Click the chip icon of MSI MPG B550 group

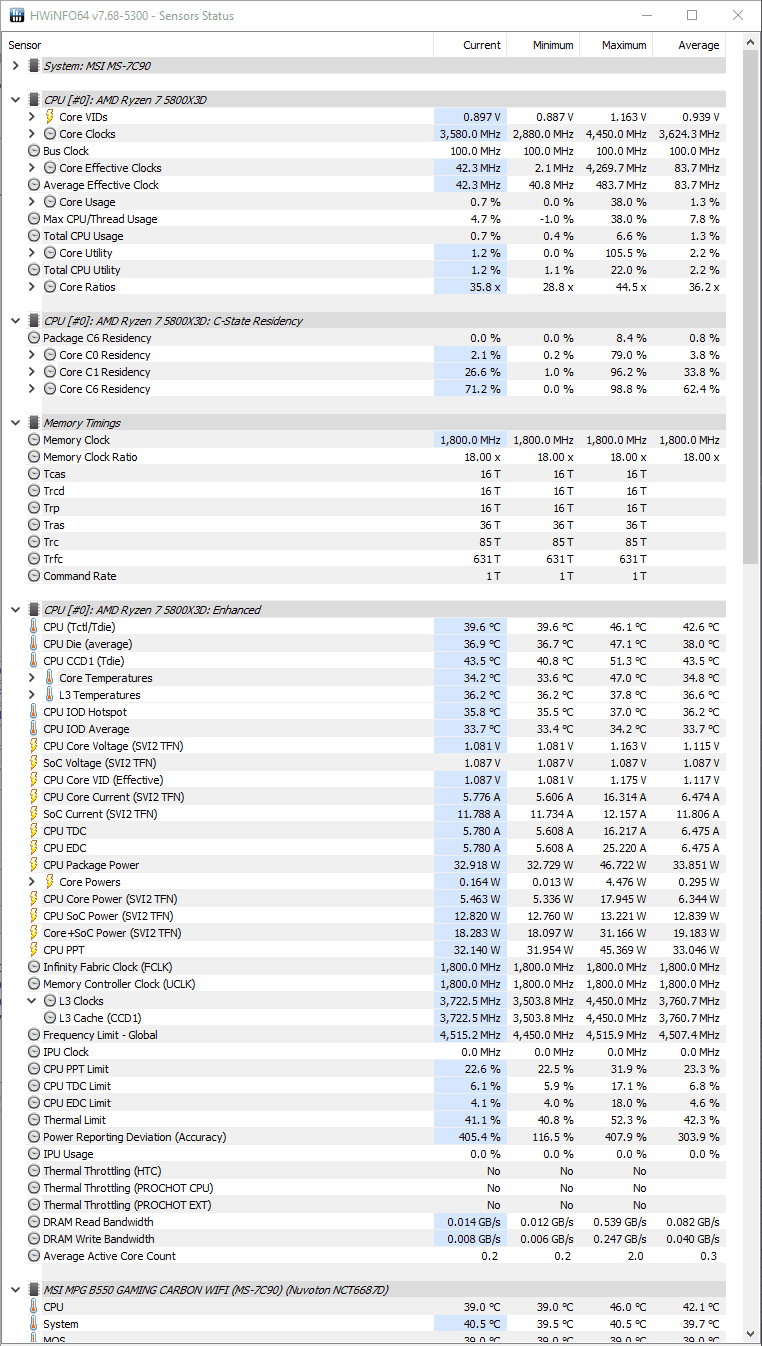point(34,1290)
